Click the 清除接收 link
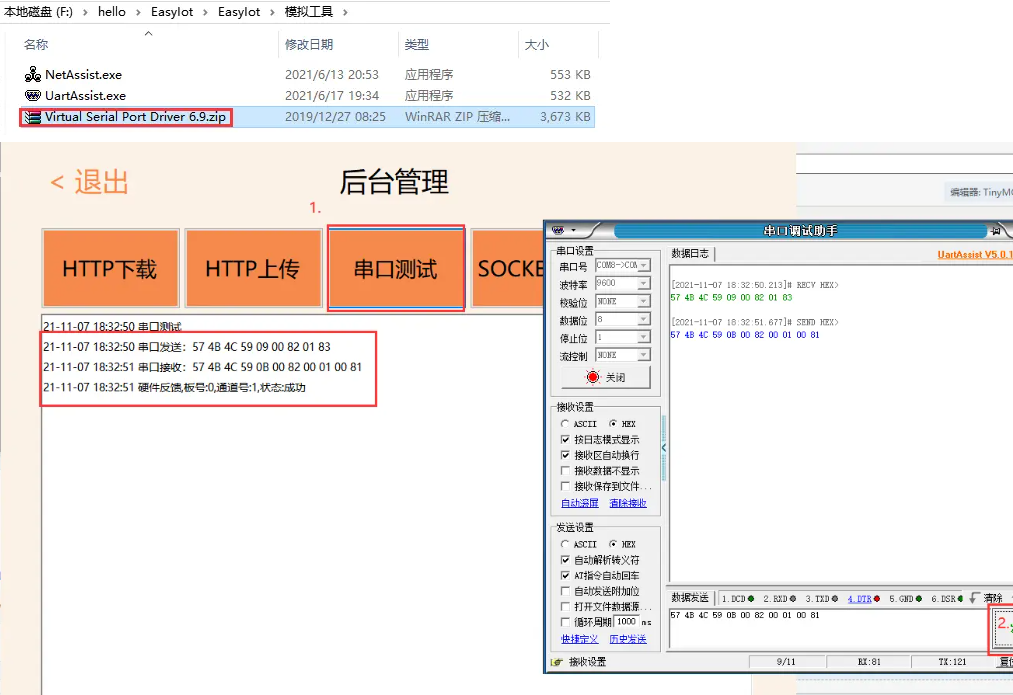Screen dimensions: 1013x695 click(x=628, y=503)
